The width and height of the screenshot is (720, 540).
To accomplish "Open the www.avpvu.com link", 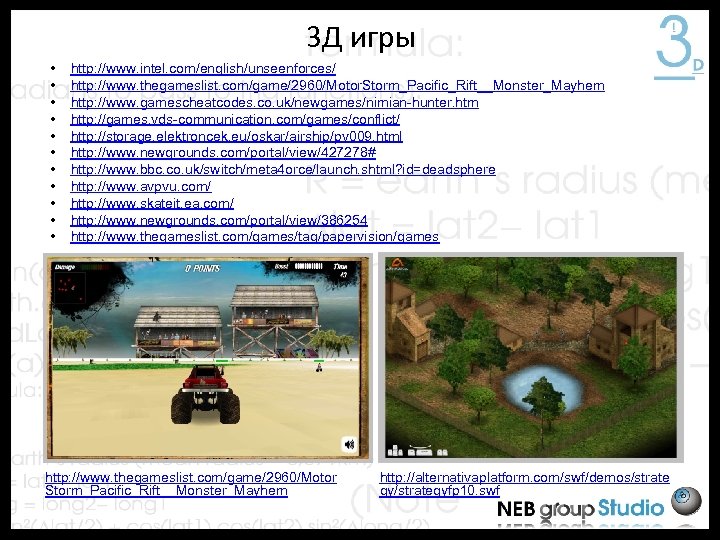I will [141, 186].
